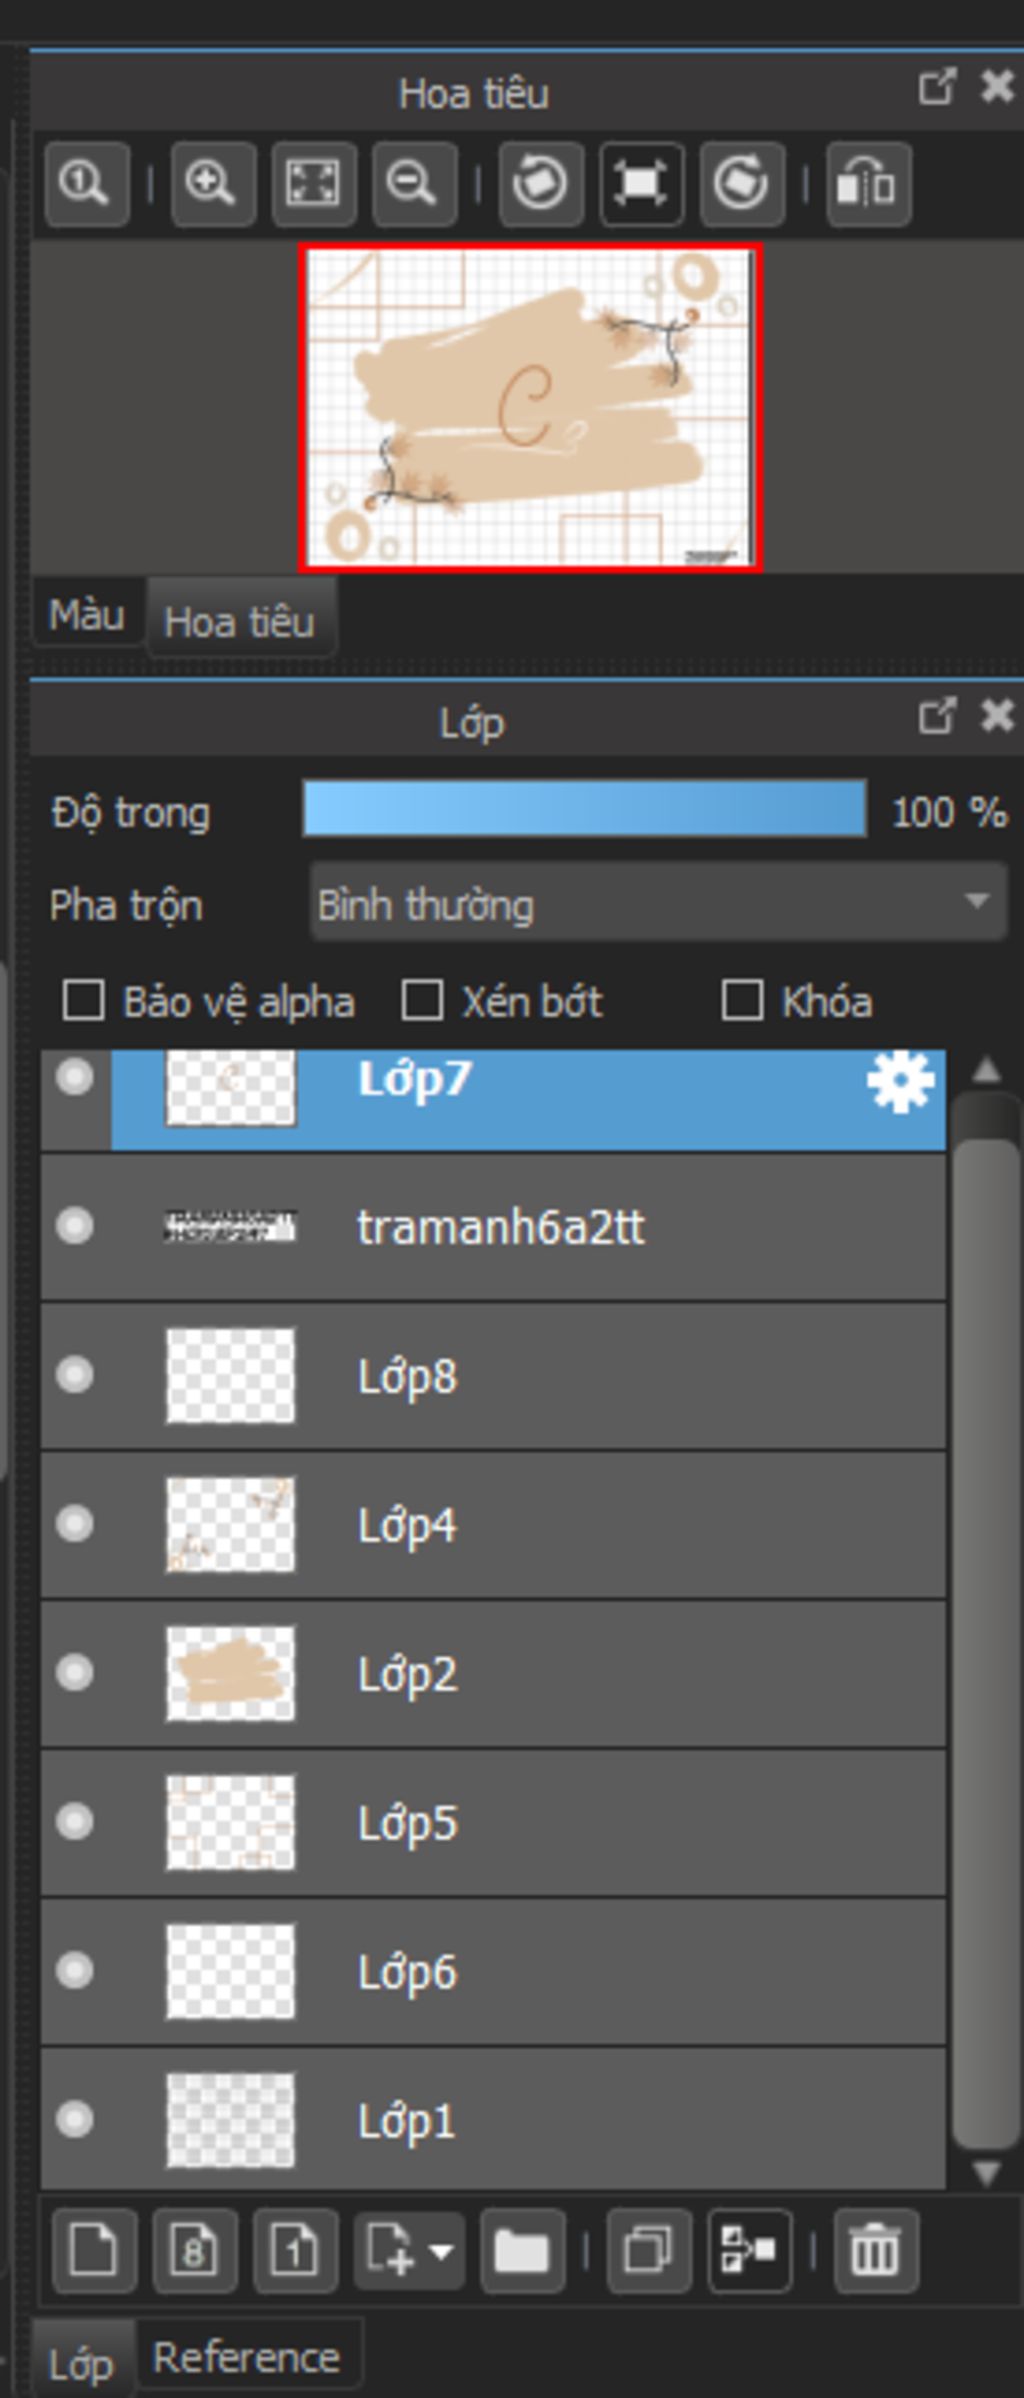
Task: Open Lớp7 layer settings gear
Action: pyautogui.click(x=899, y=1083)
